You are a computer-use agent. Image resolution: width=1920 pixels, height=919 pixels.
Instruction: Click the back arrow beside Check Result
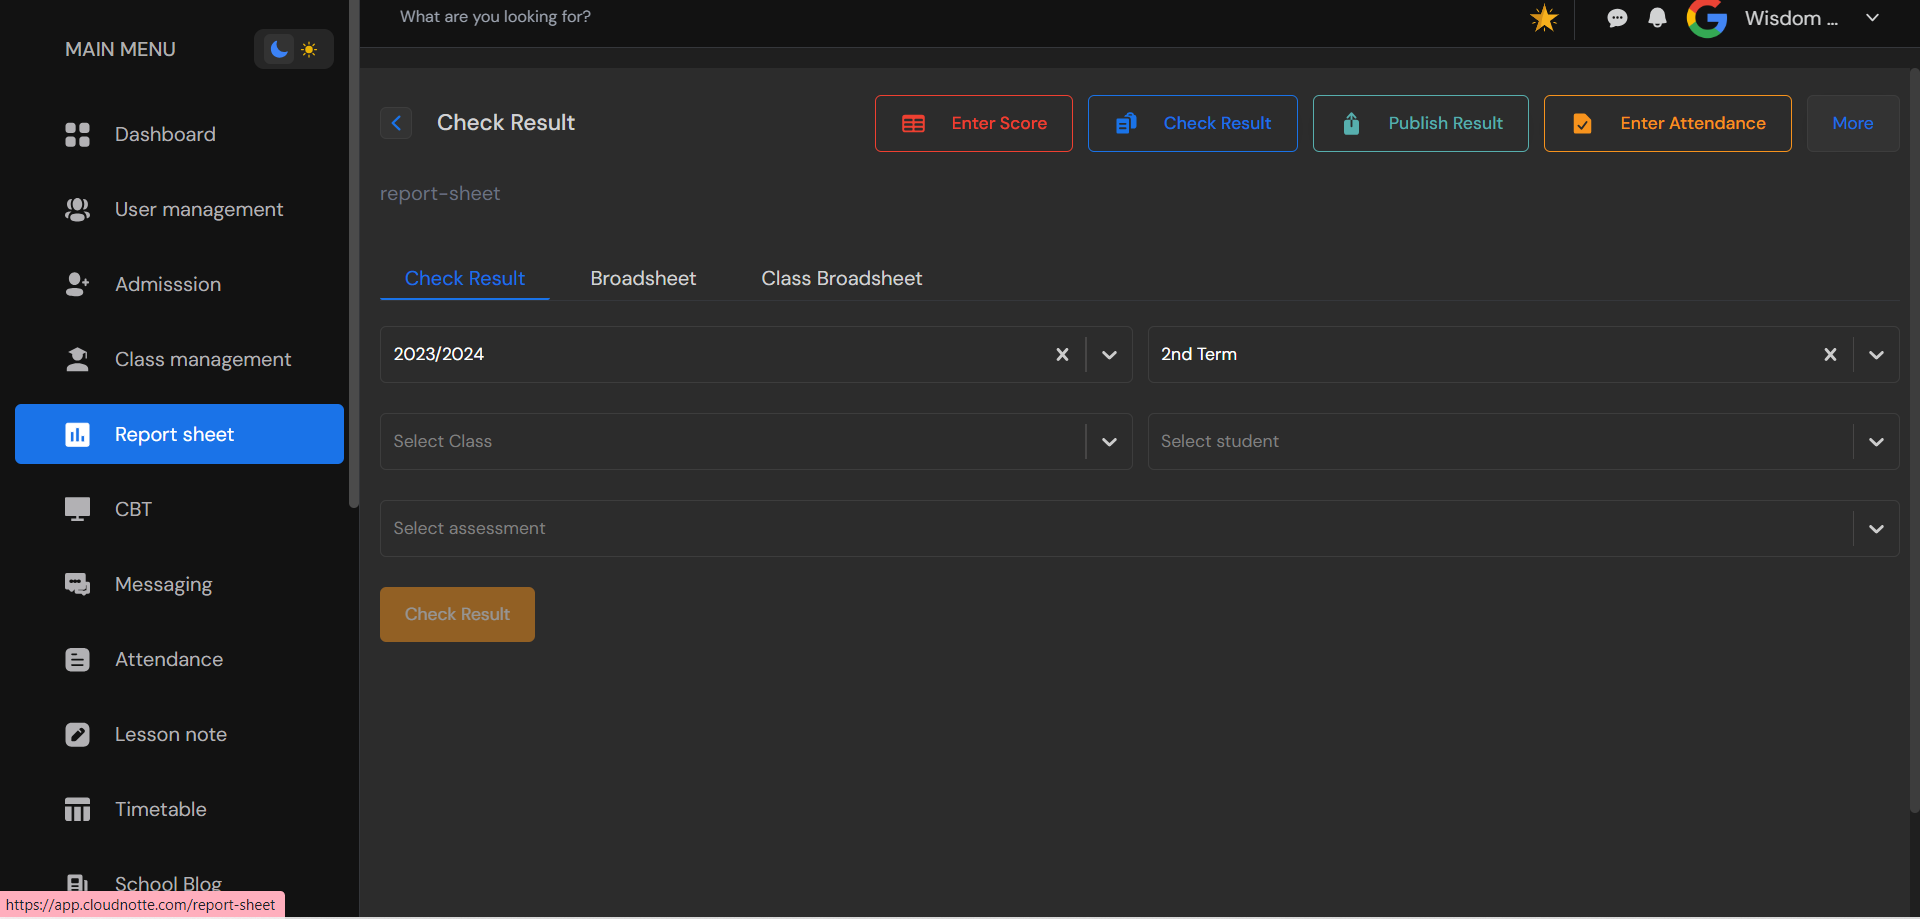pos(396,123)
